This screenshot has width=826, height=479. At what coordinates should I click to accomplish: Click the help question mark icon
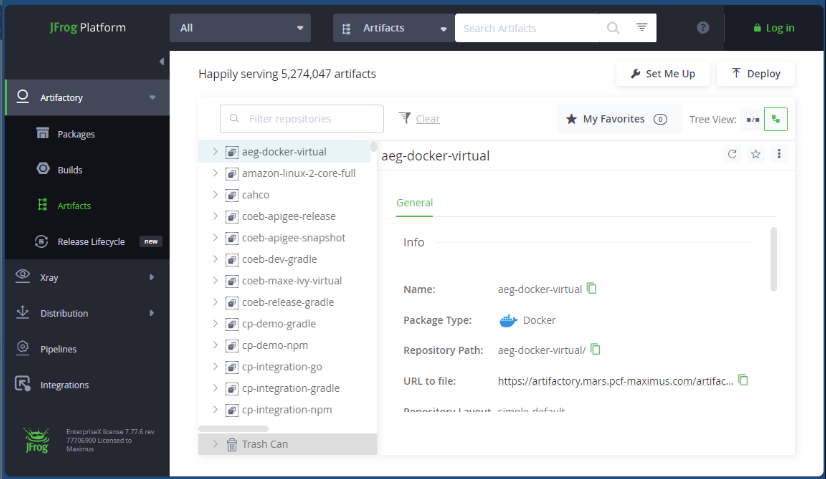[703, 27]
